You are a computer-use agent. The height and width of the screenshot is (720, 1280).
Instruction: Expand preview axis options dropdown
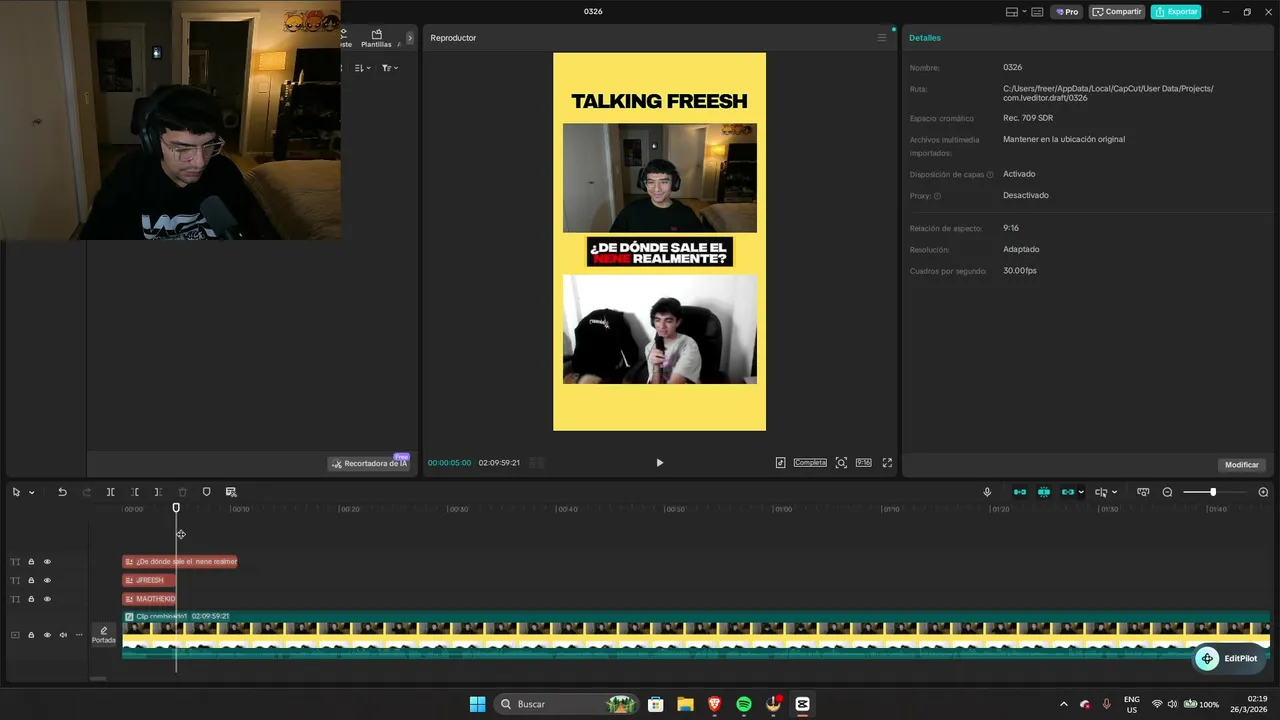point(1114,492)
